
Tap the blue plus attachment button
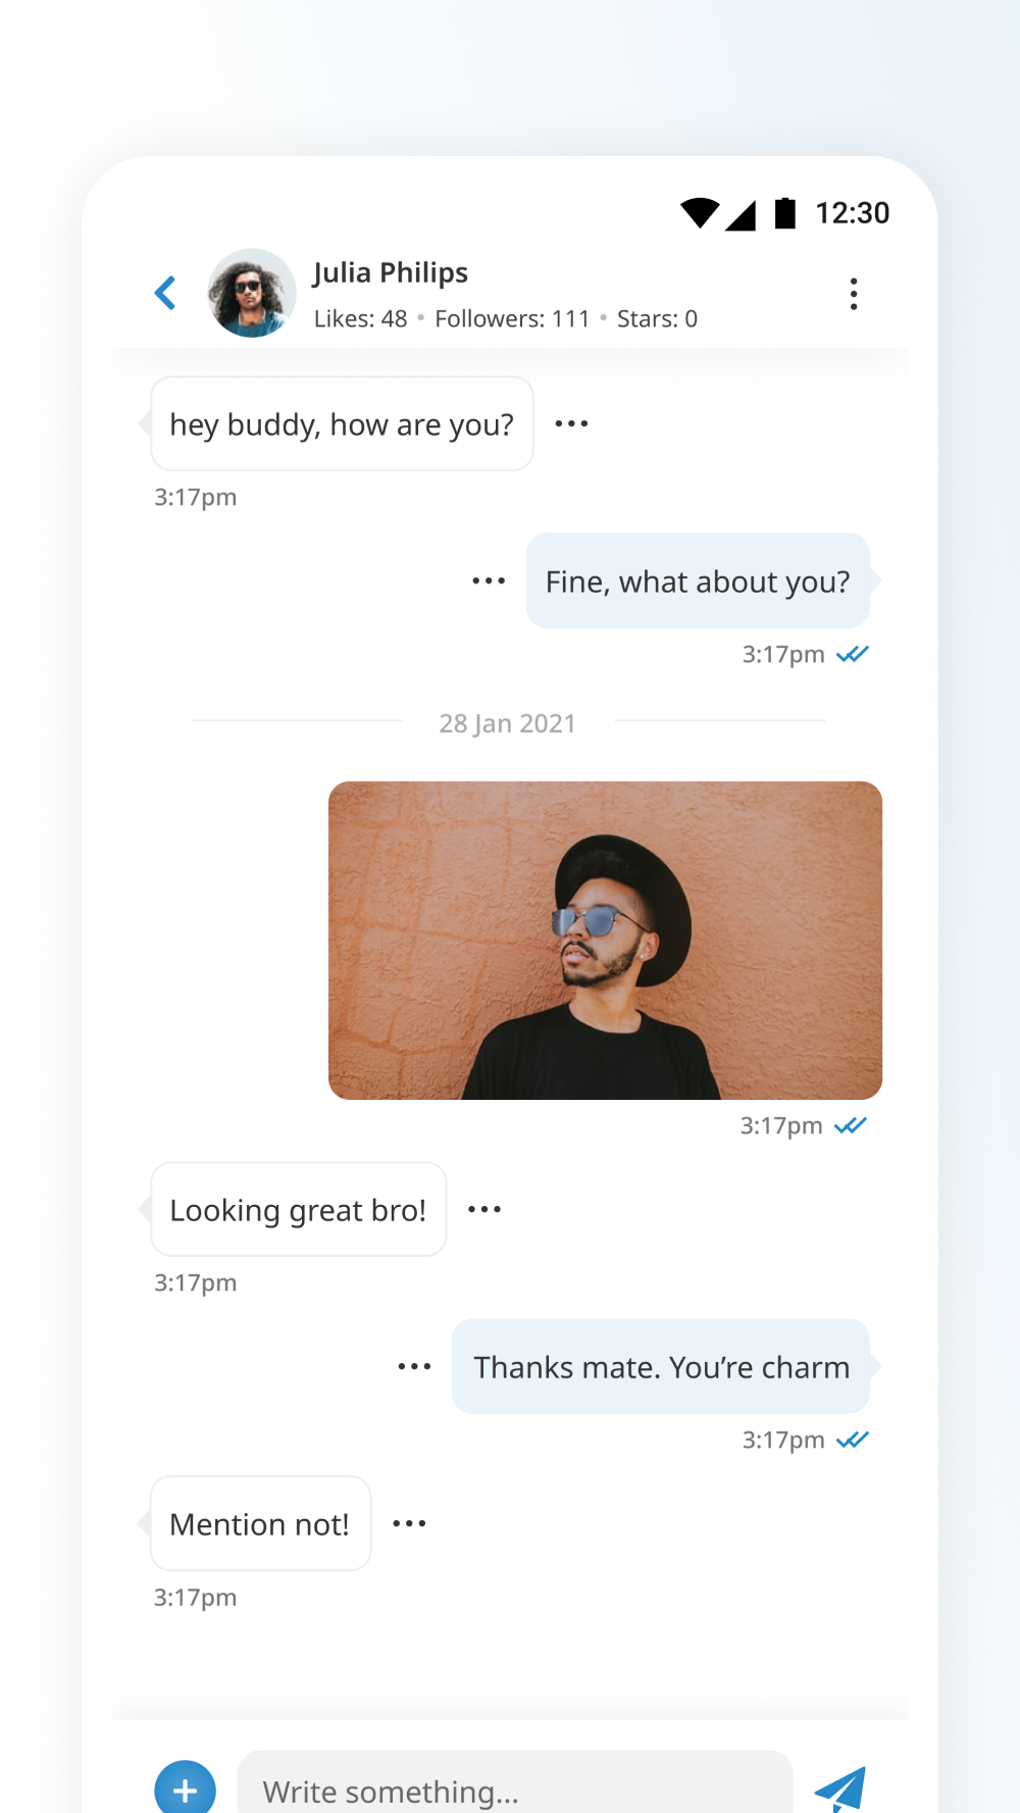[185, 1789]
